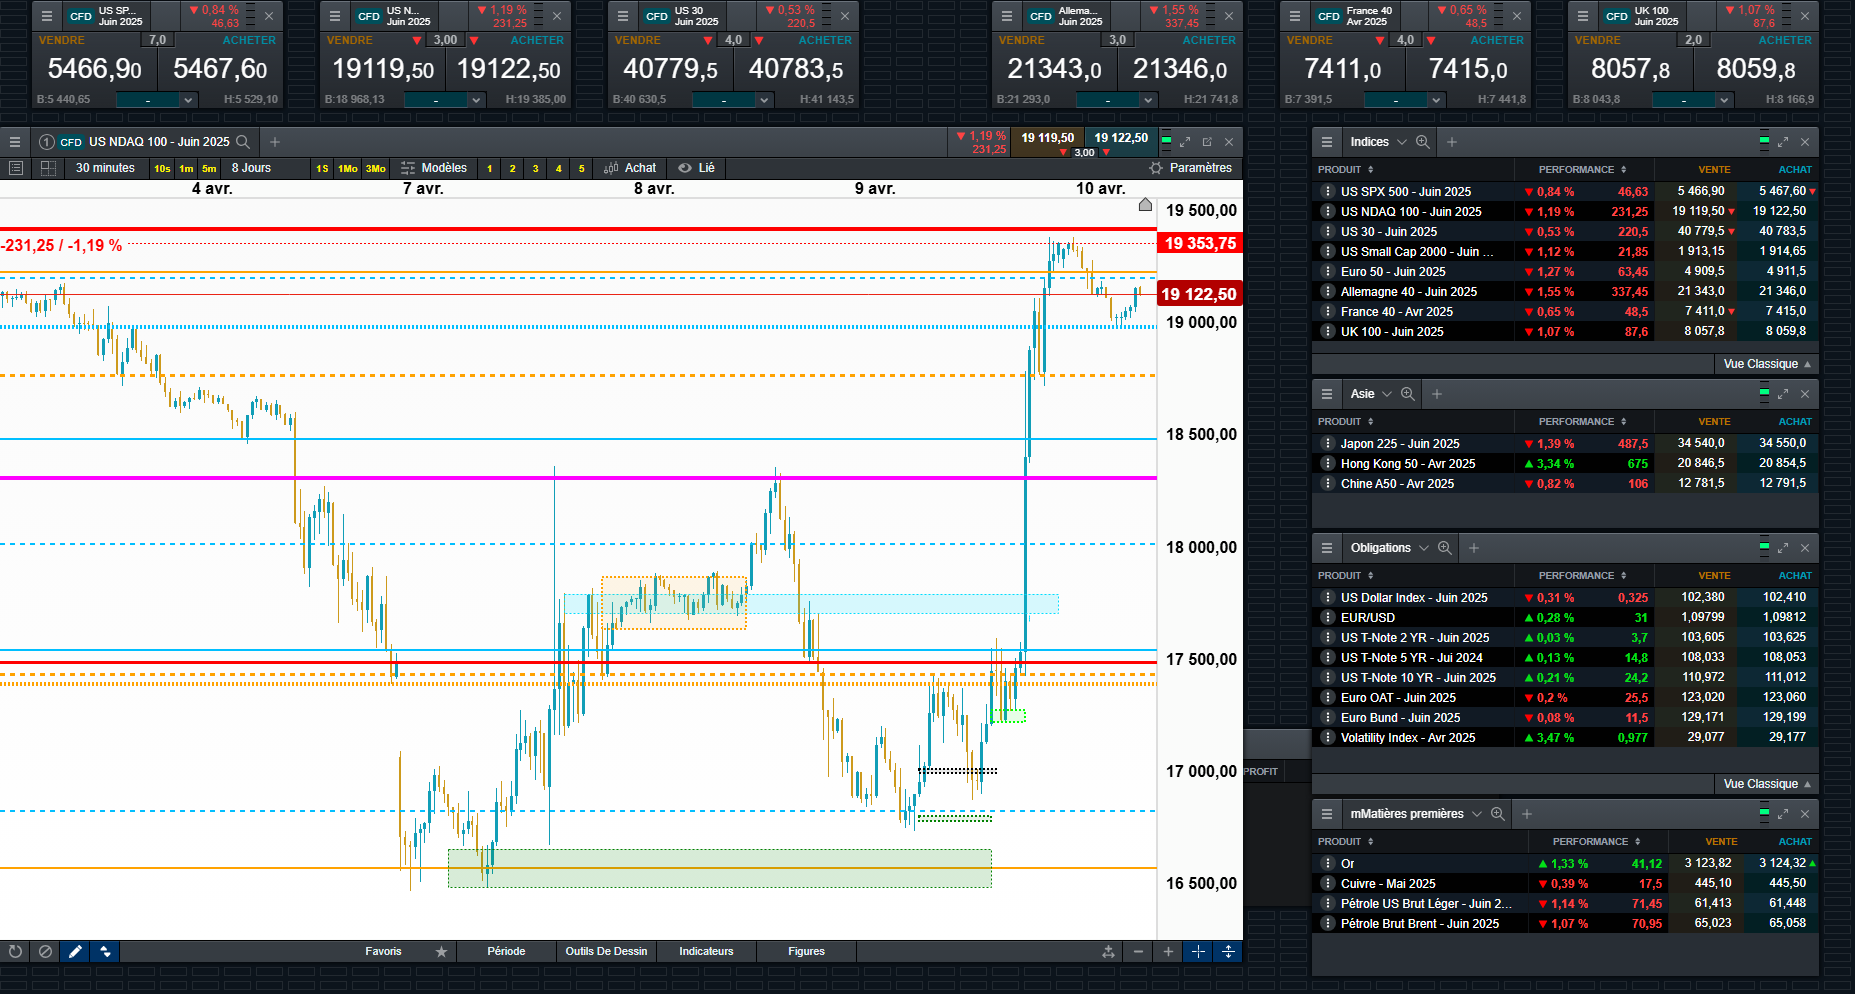Viewport: 1855px width, 994px height.
Task: Click the 19 122,50 current price label
Action: [x=1200, y=294]
